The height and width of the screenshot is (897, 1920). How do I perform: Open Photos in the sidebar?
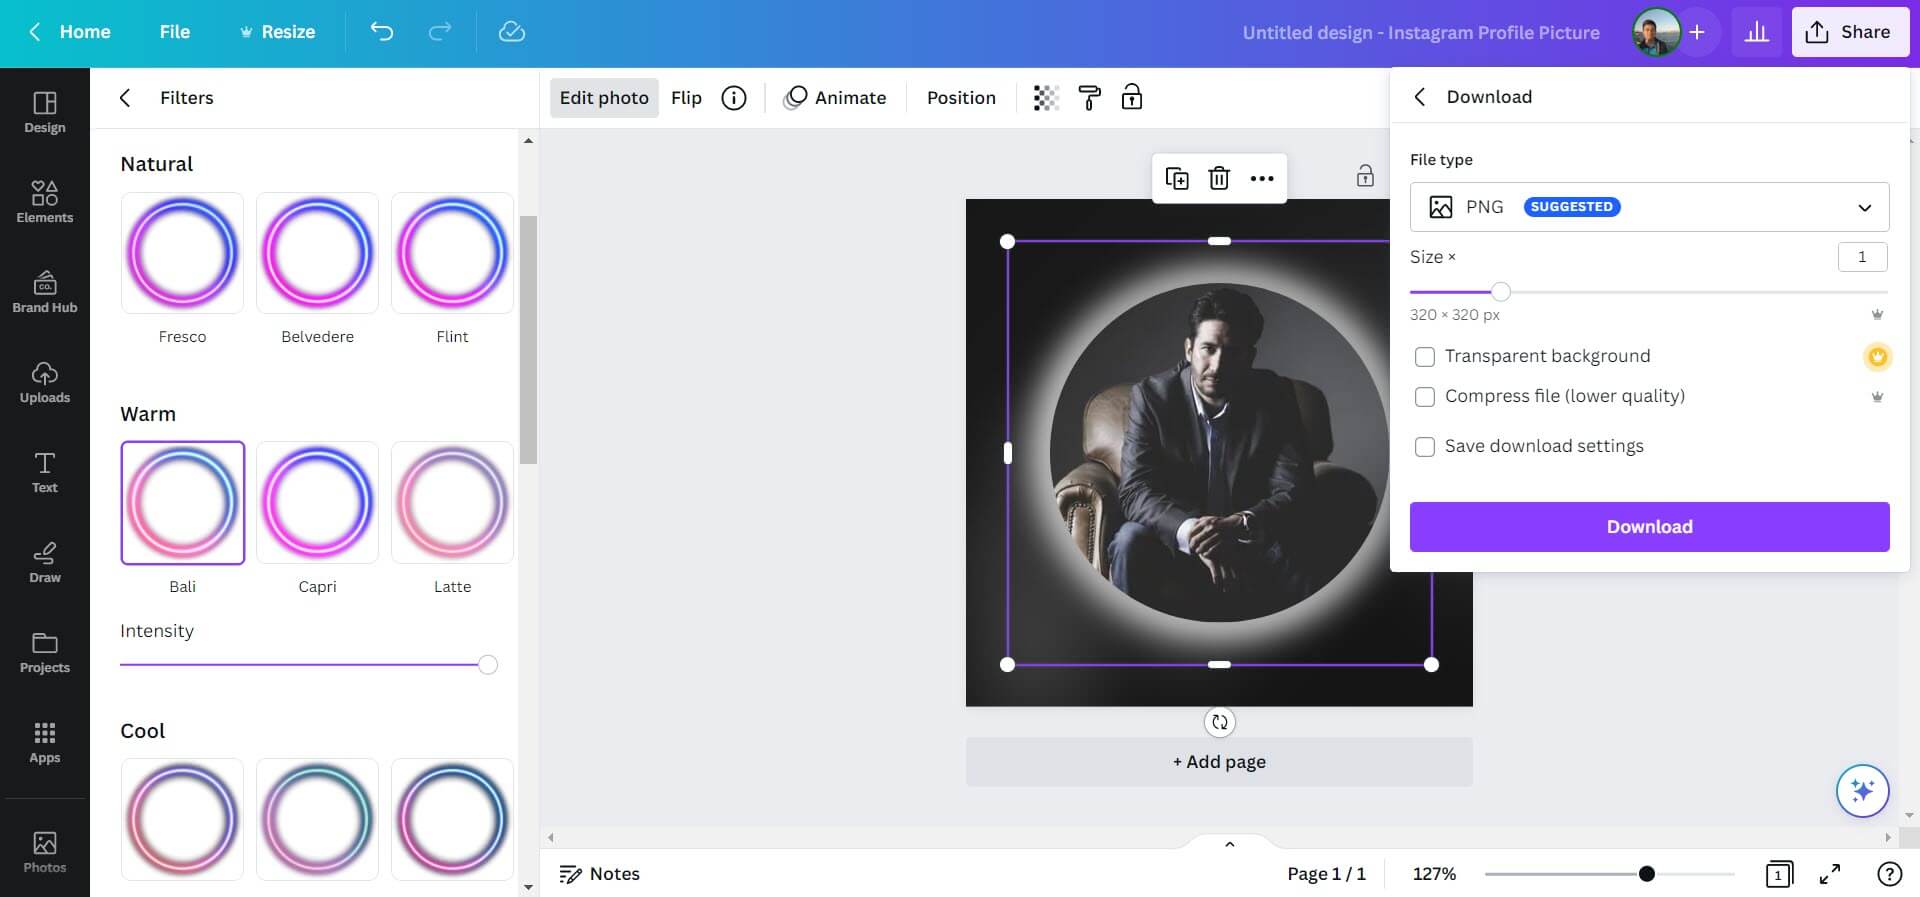[x=45, y=853]
